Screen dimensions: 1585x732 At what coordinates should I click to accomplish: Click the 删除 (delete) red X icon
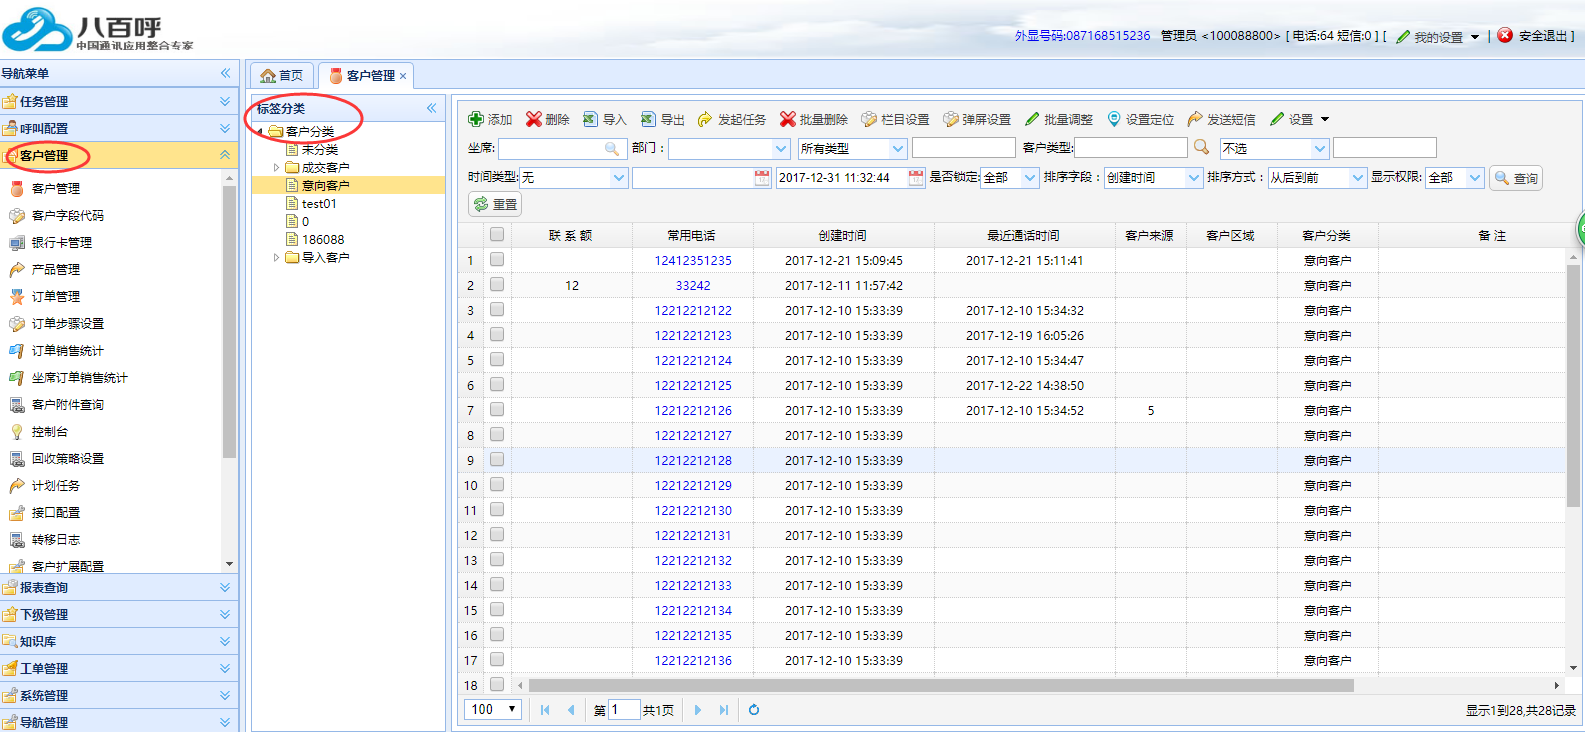534,119
